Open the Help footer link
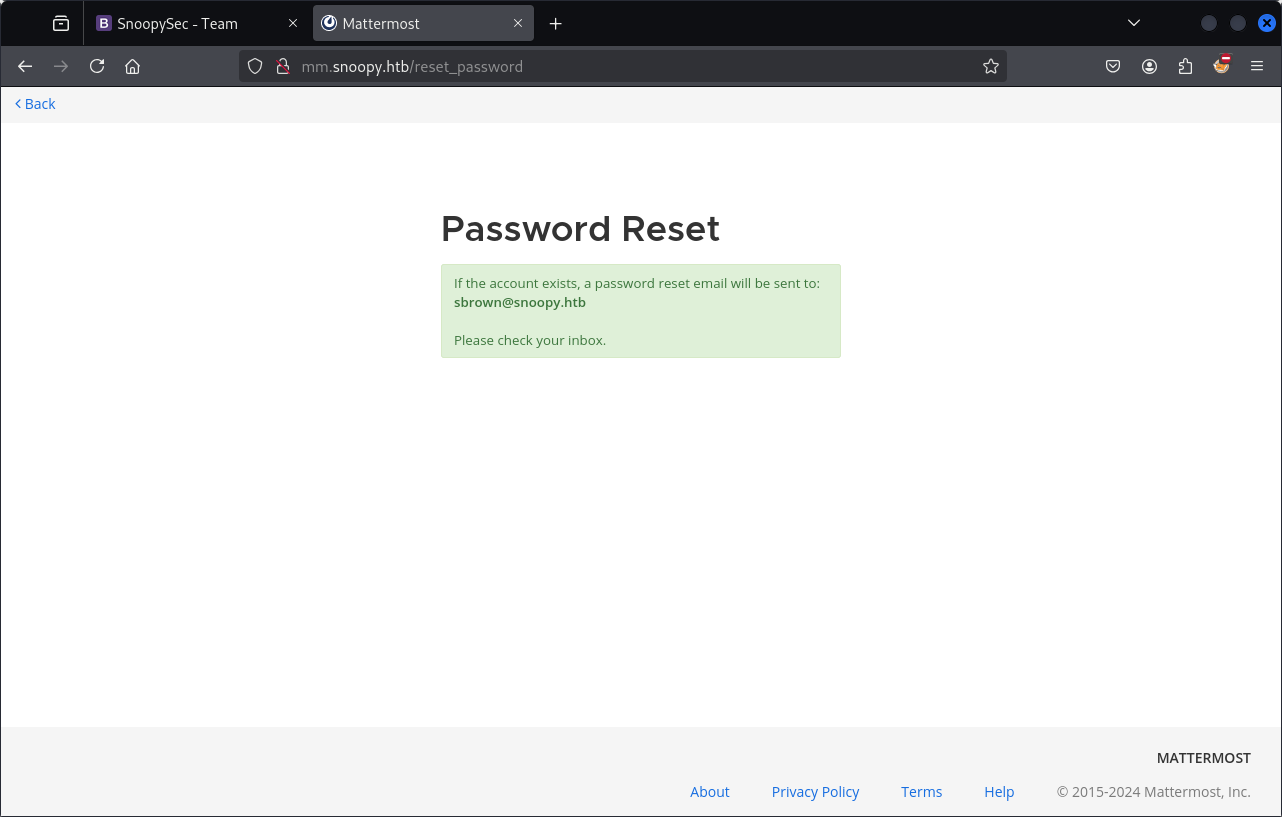This screenshot has height=817, width=1282. point(999,792)
